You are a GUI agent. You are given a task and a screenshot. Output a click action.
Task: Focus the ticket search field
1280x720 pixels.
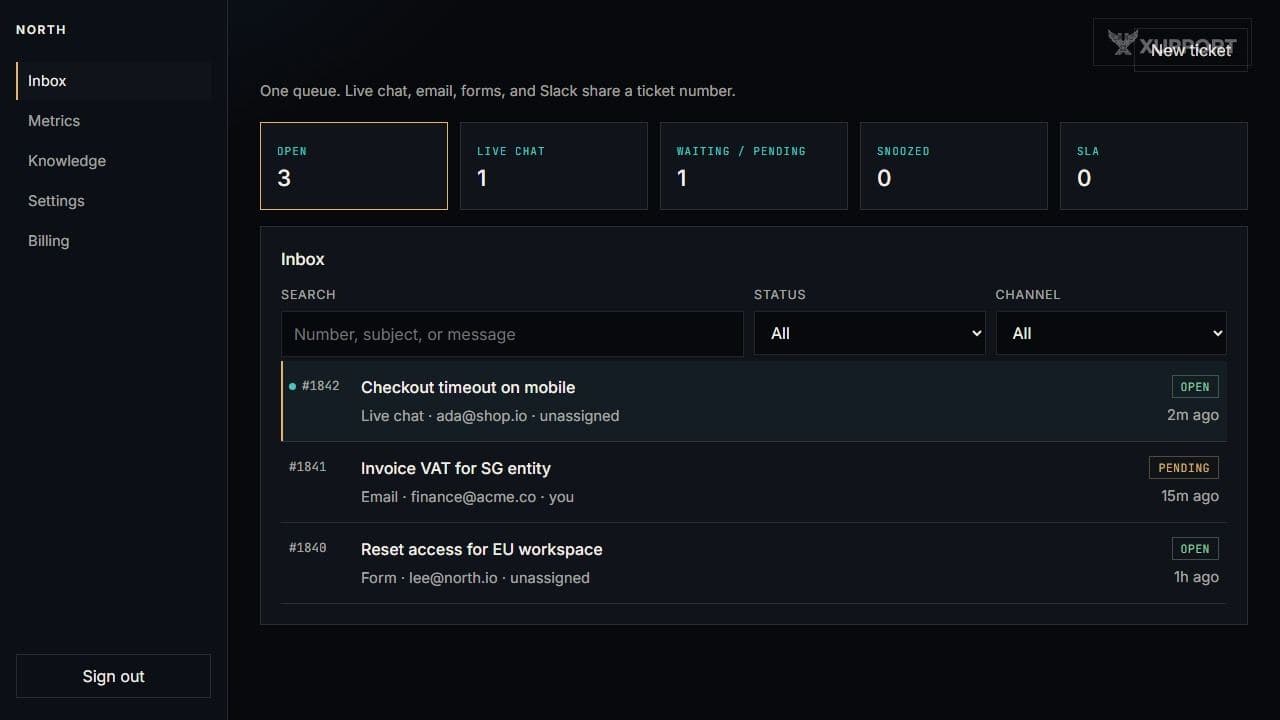[x=512, y=334]
